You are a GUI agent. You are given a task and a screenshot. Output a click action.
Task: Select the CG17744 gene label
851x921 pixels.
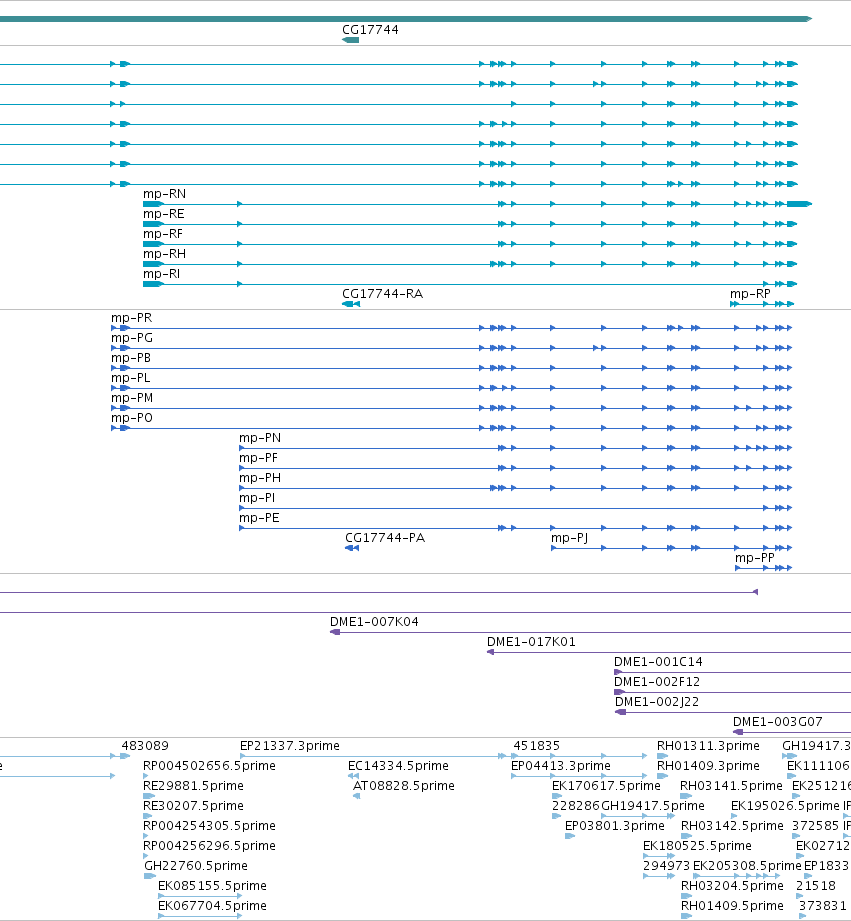370,29
